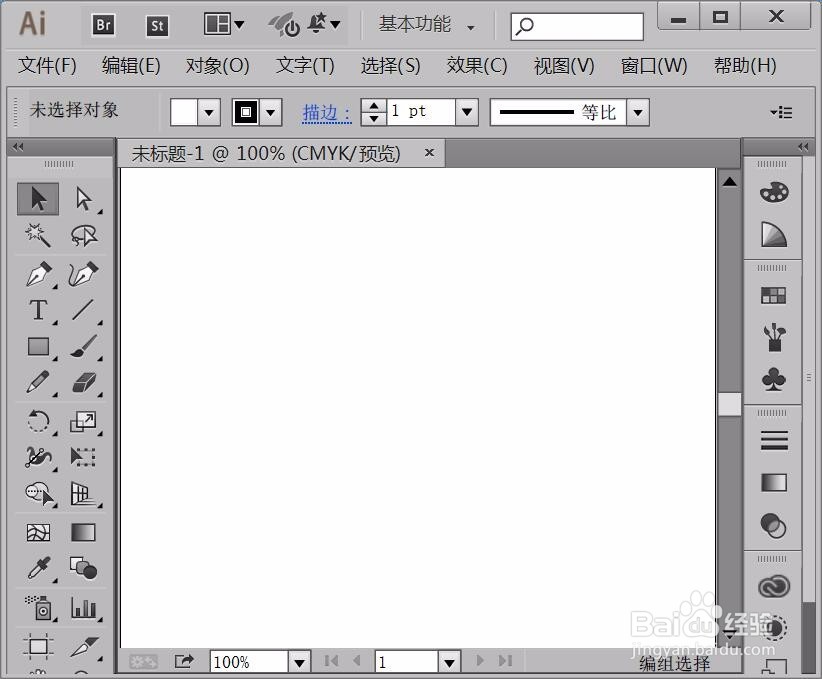This screenshot has width=822, height=679.
Task: Select the Curvature tool
Action: coord(83,274)
